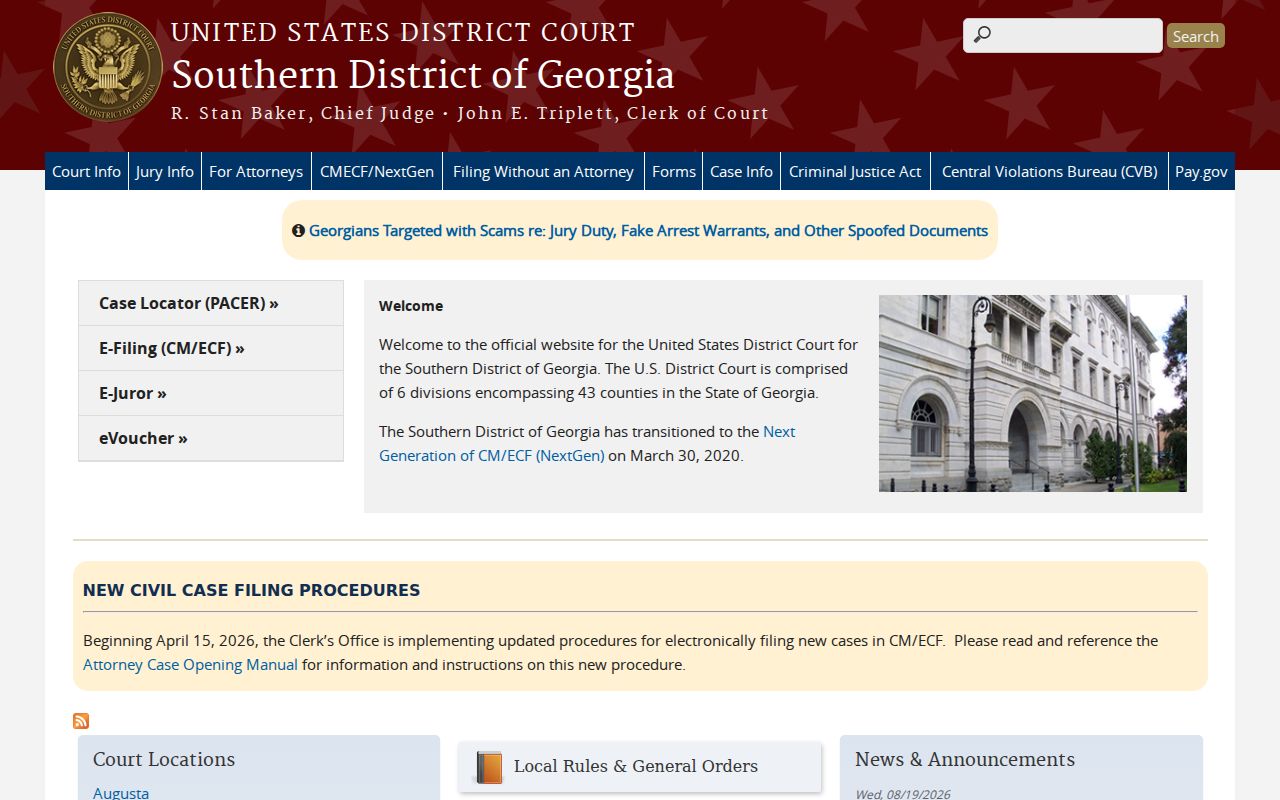Open Filing Without an Attorney menu
Screen dimensions: 1280x800
click(x=543, y=171)
